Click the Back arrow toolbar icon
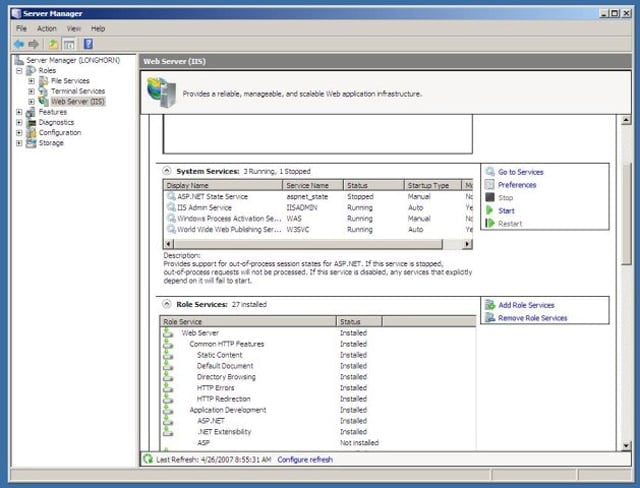The width and height of the screenshot is (640, 488). click(x=19, y=44)
